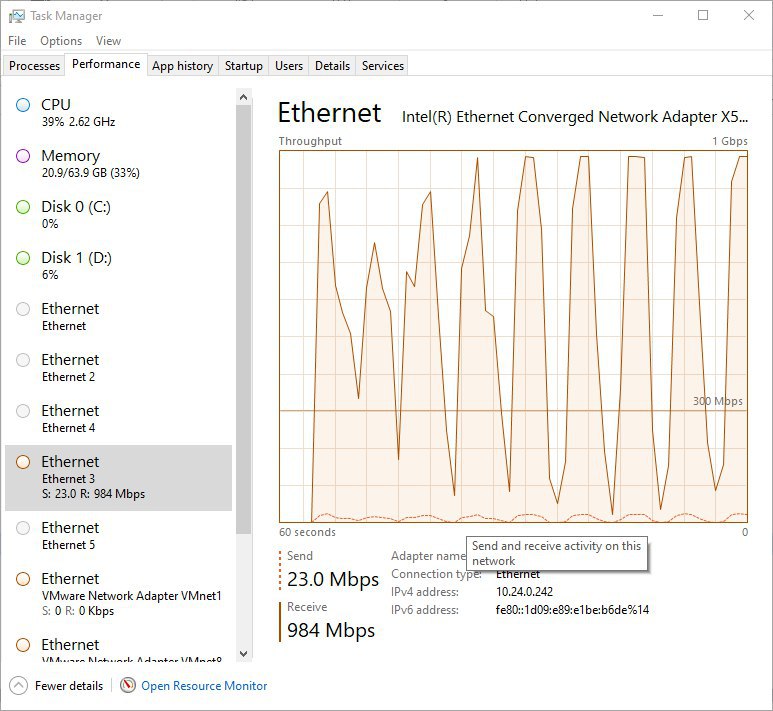This screenshot has width=773, height=711.
Task: Open the Options menu
Action: pos(61,41)
